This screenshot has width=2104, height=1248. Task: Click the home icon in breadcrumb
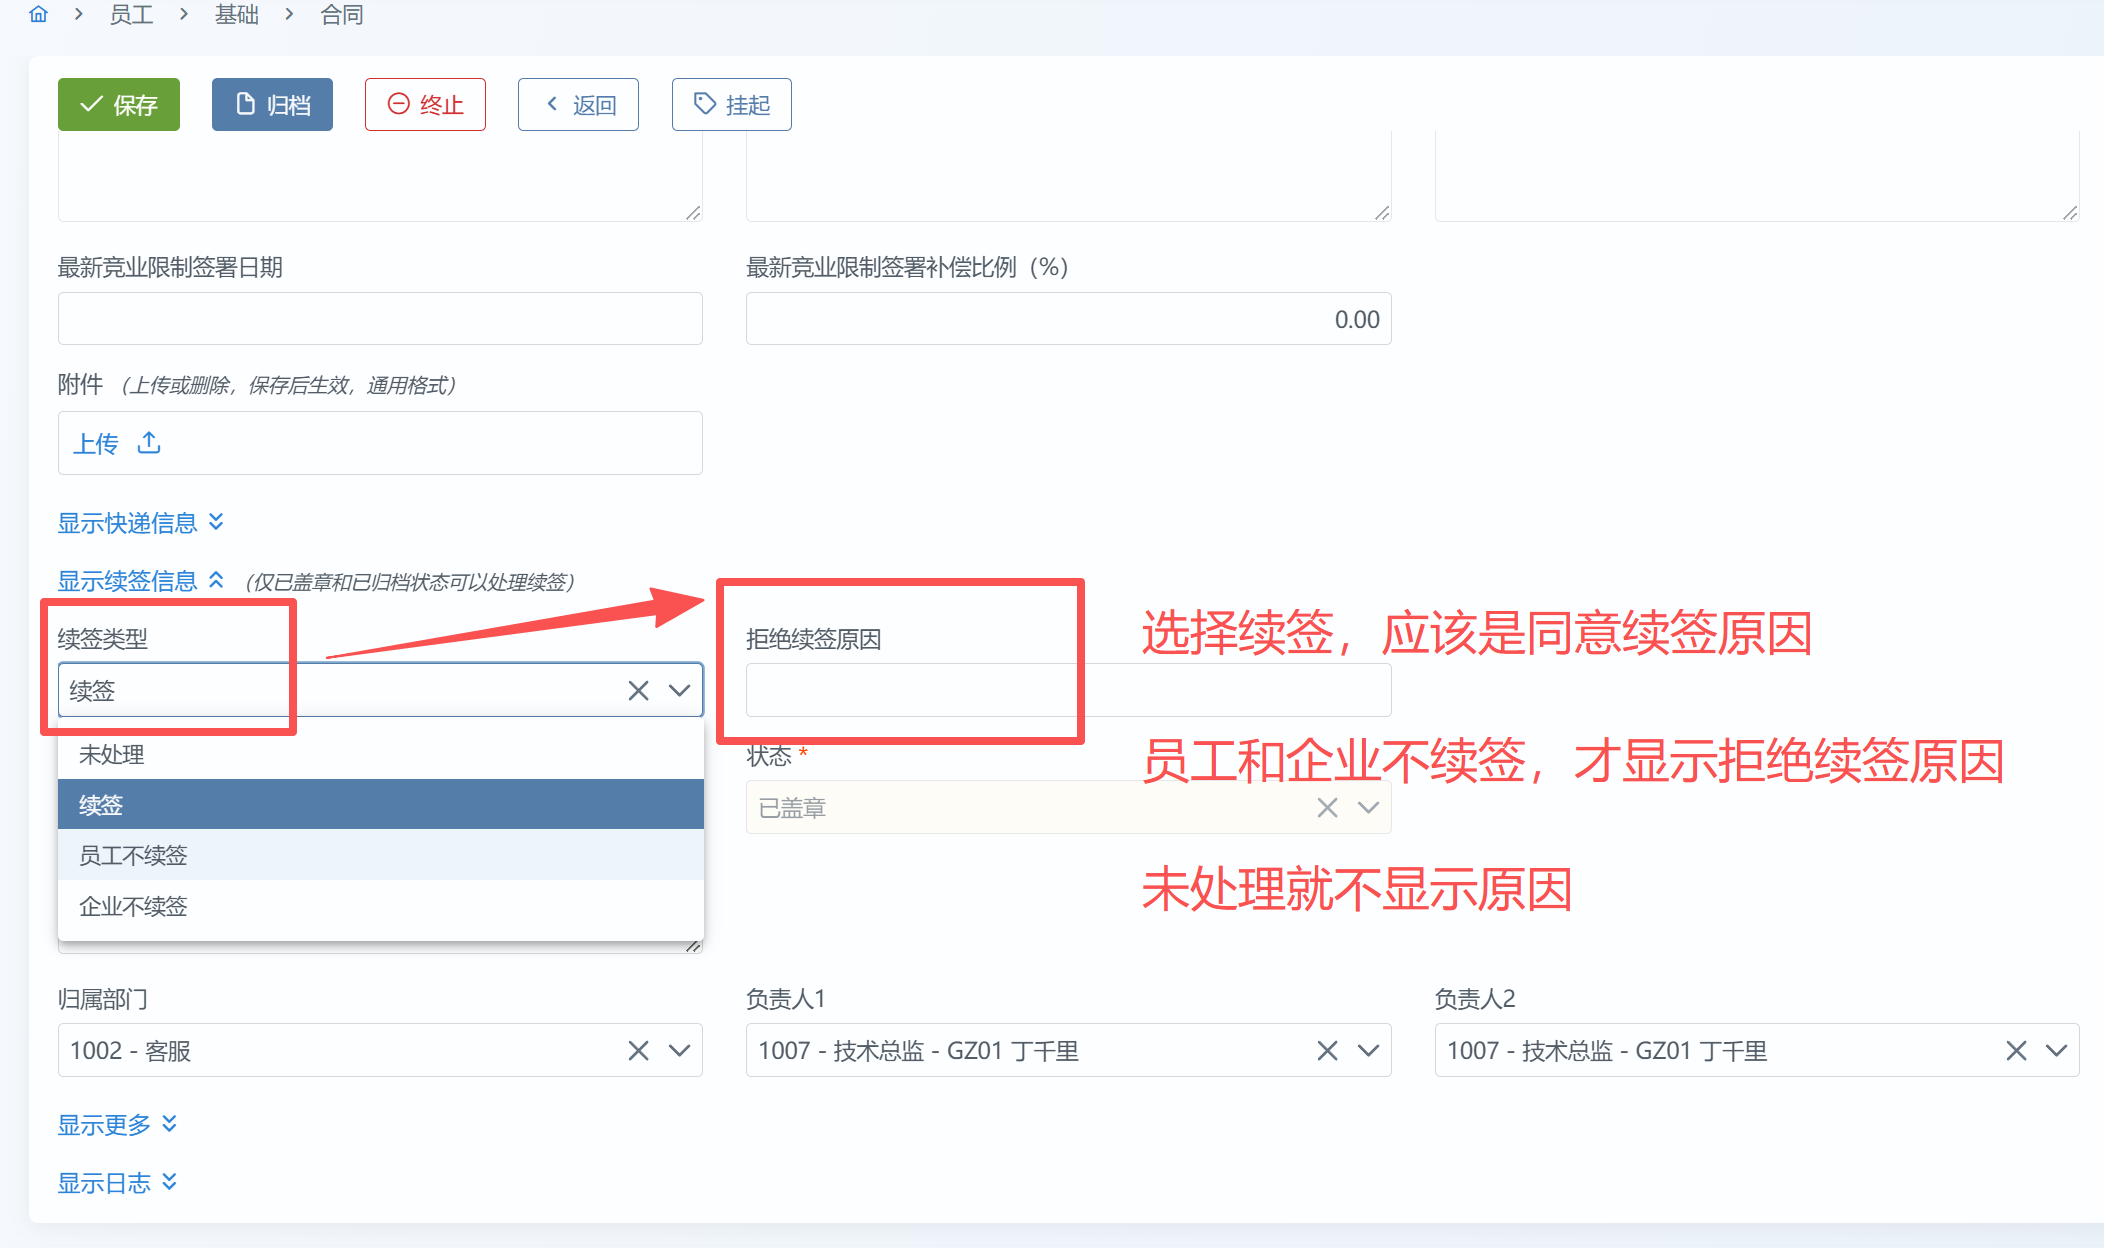(x=38, y=14)
